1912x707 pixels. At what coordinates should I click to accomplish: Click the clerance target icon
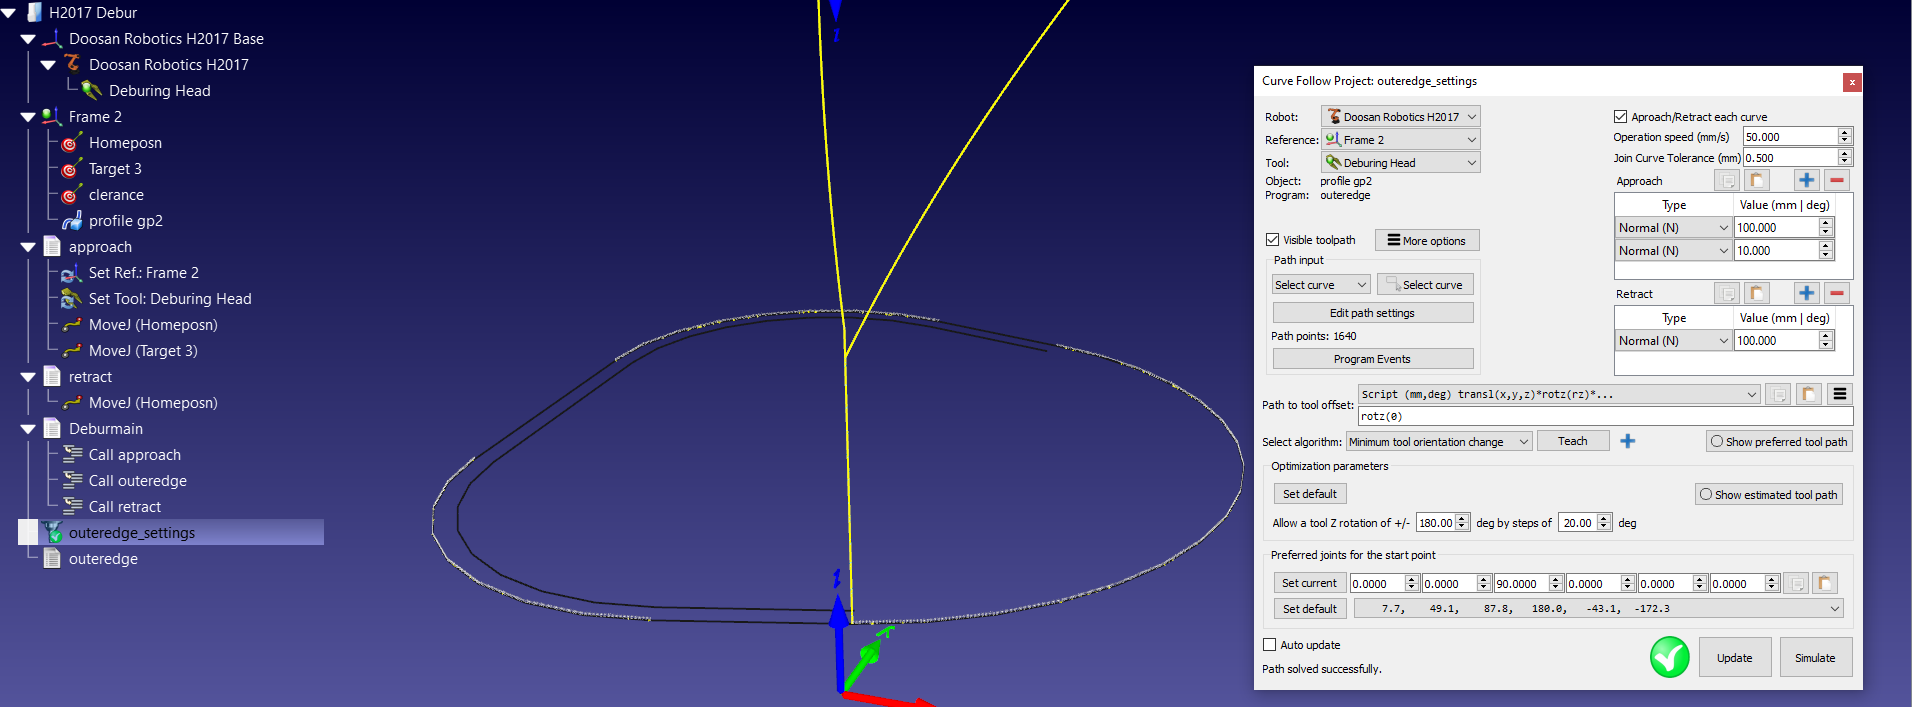[x=71, y=195]
